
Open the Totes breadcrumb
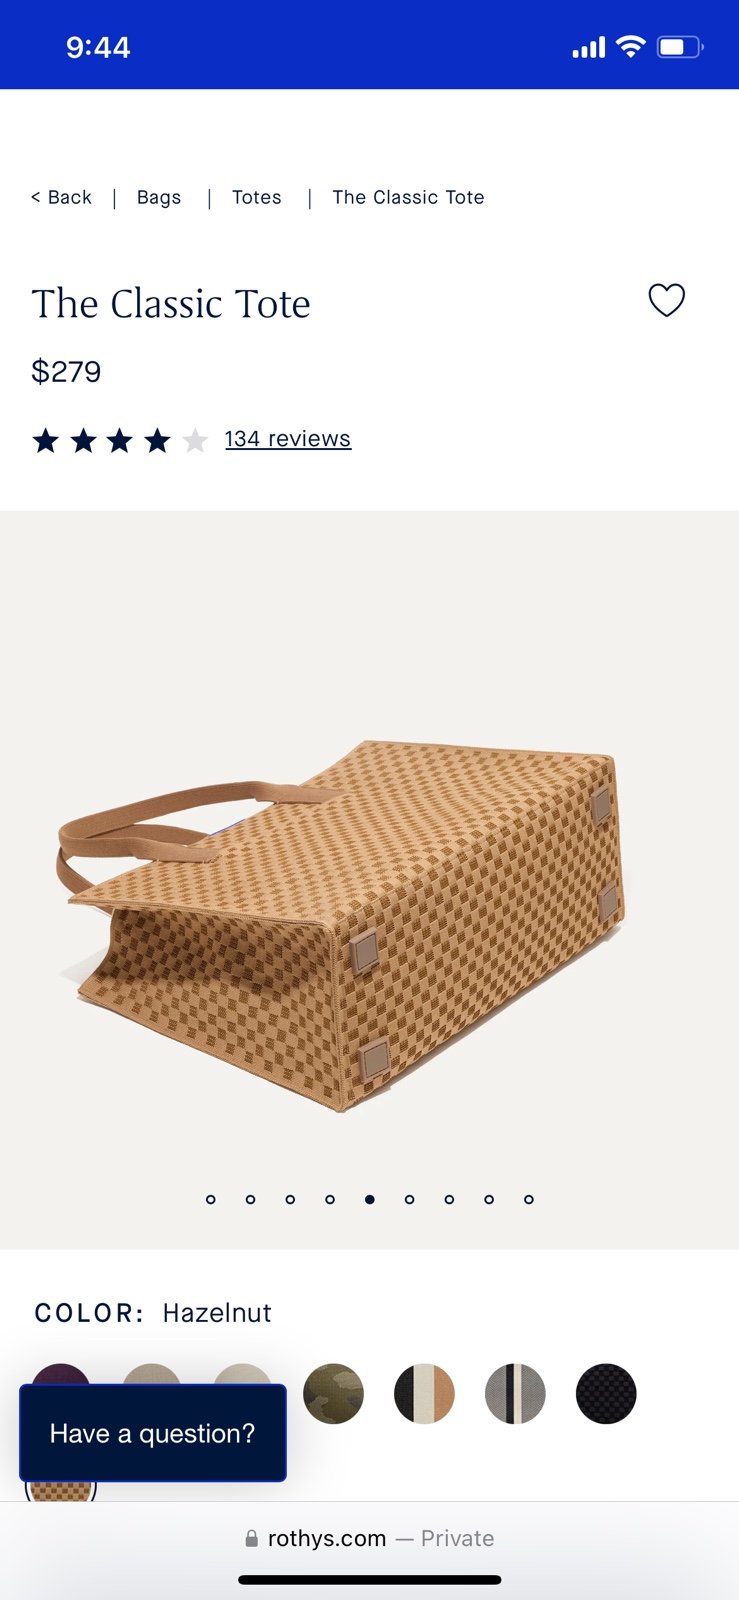pos(257,197)
